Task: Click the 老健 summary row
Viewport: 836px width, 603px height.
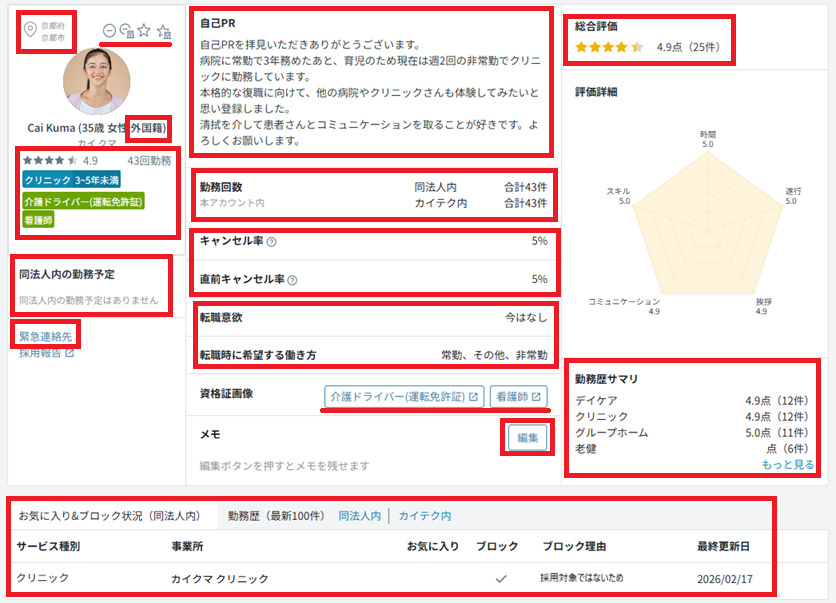Action: 692,448
